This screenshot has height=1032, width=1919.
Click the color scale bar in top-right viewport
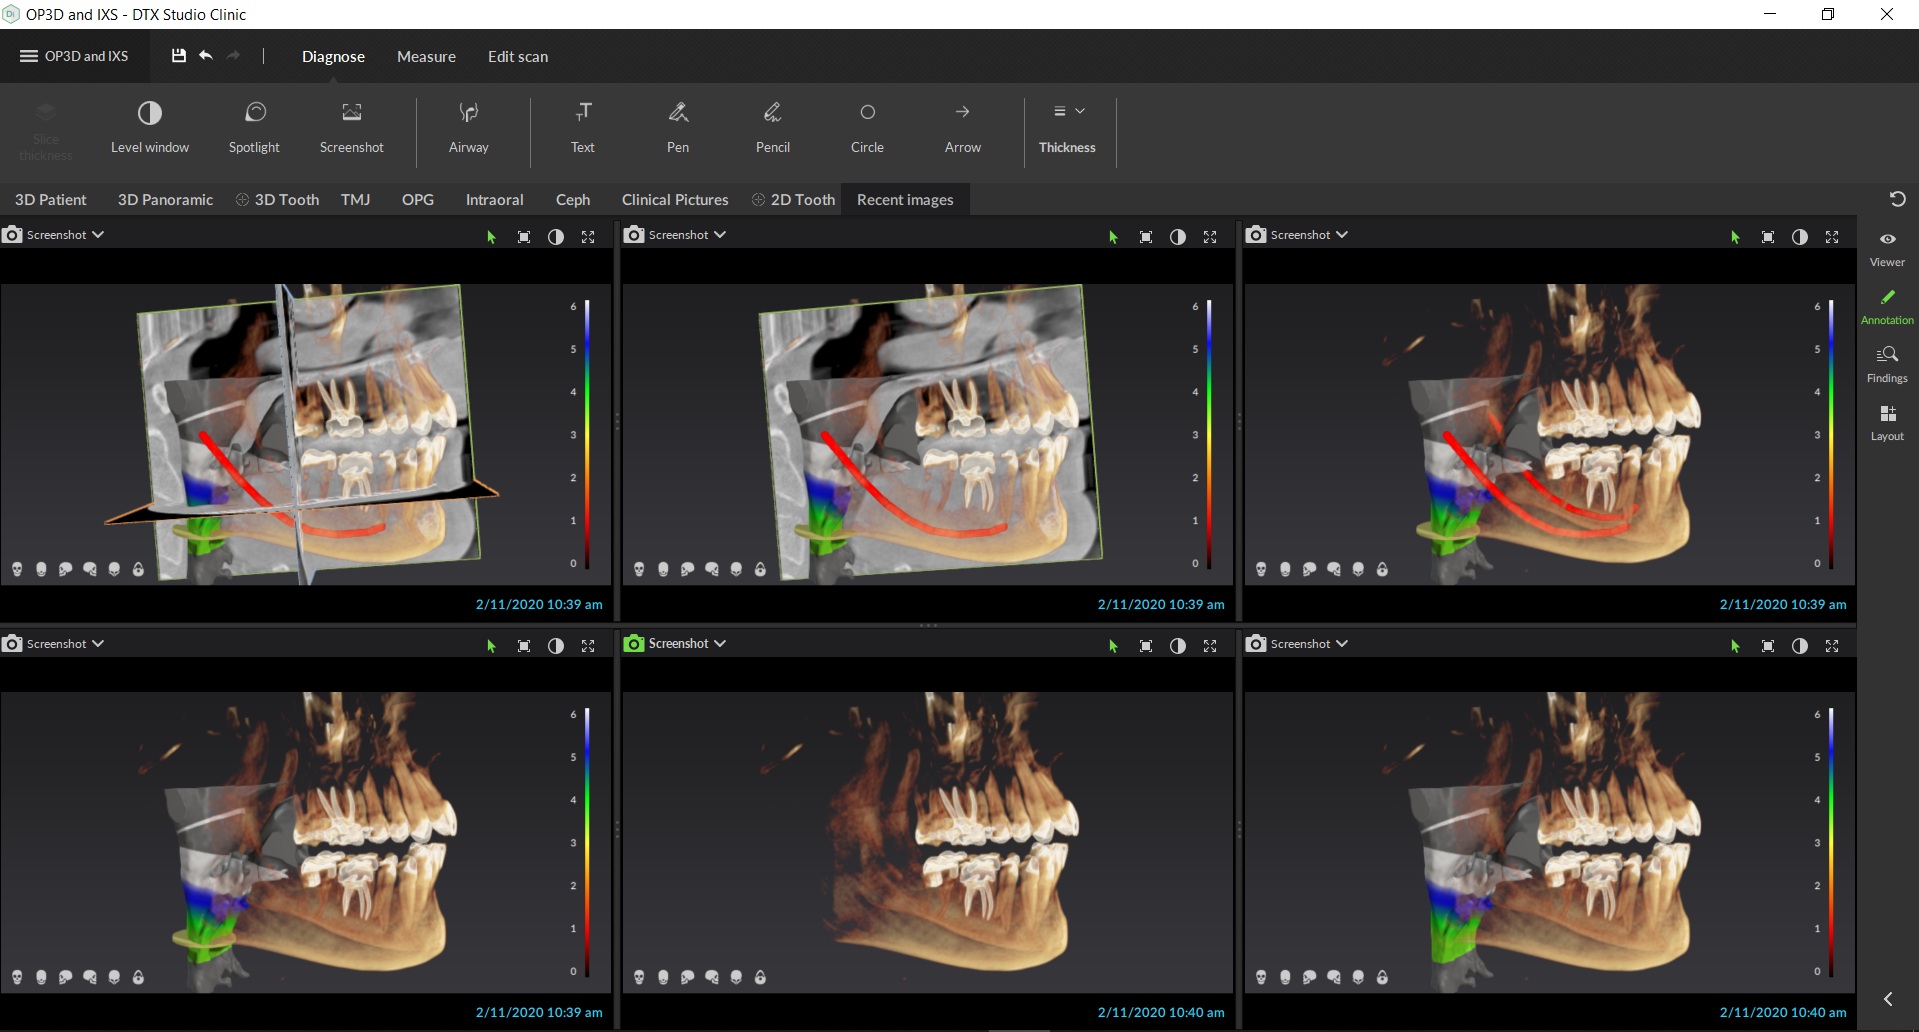pyautogui.click(x=1830, y=434)
